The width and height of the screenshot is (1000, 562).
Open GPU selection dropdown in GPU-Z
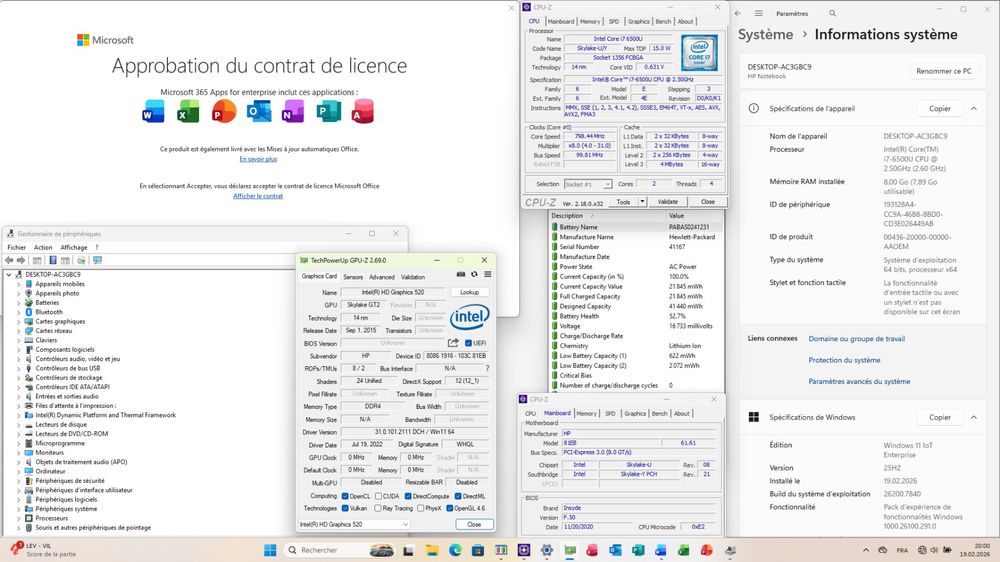(x=354, y=524)
